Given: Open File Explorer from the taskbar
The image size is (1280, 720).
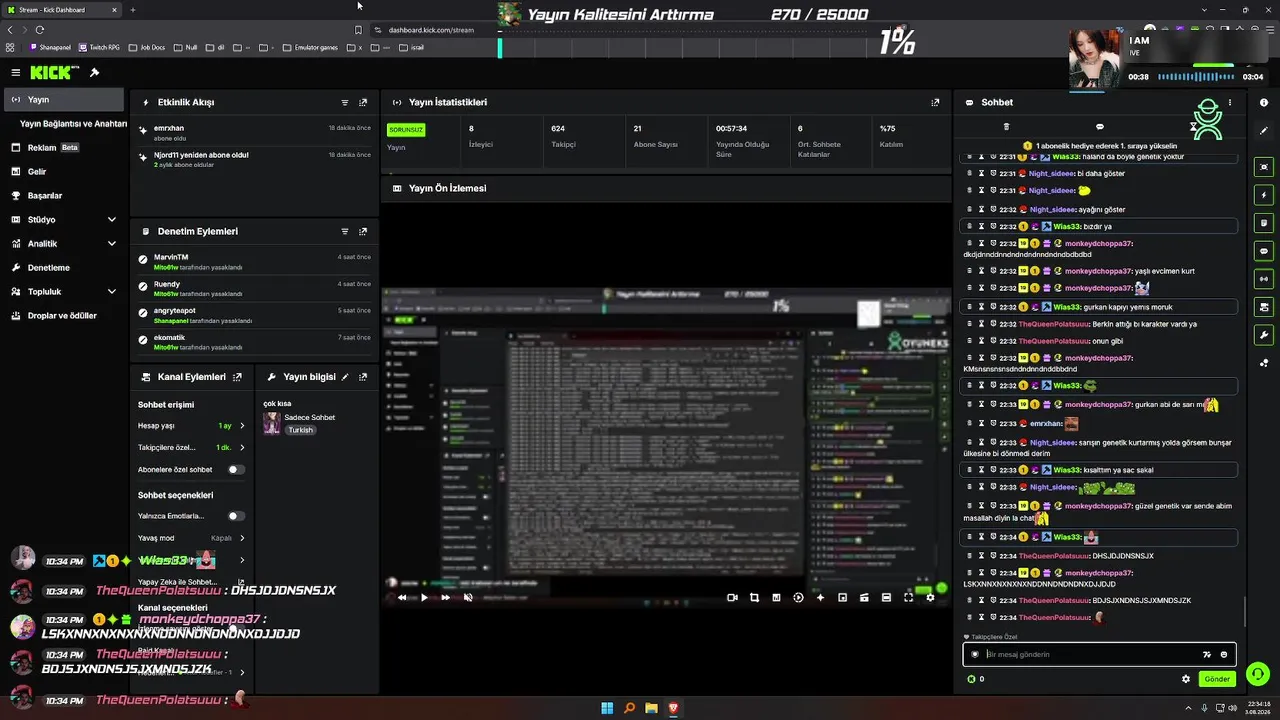Looking at the screenshot, I should pos(651,708).
